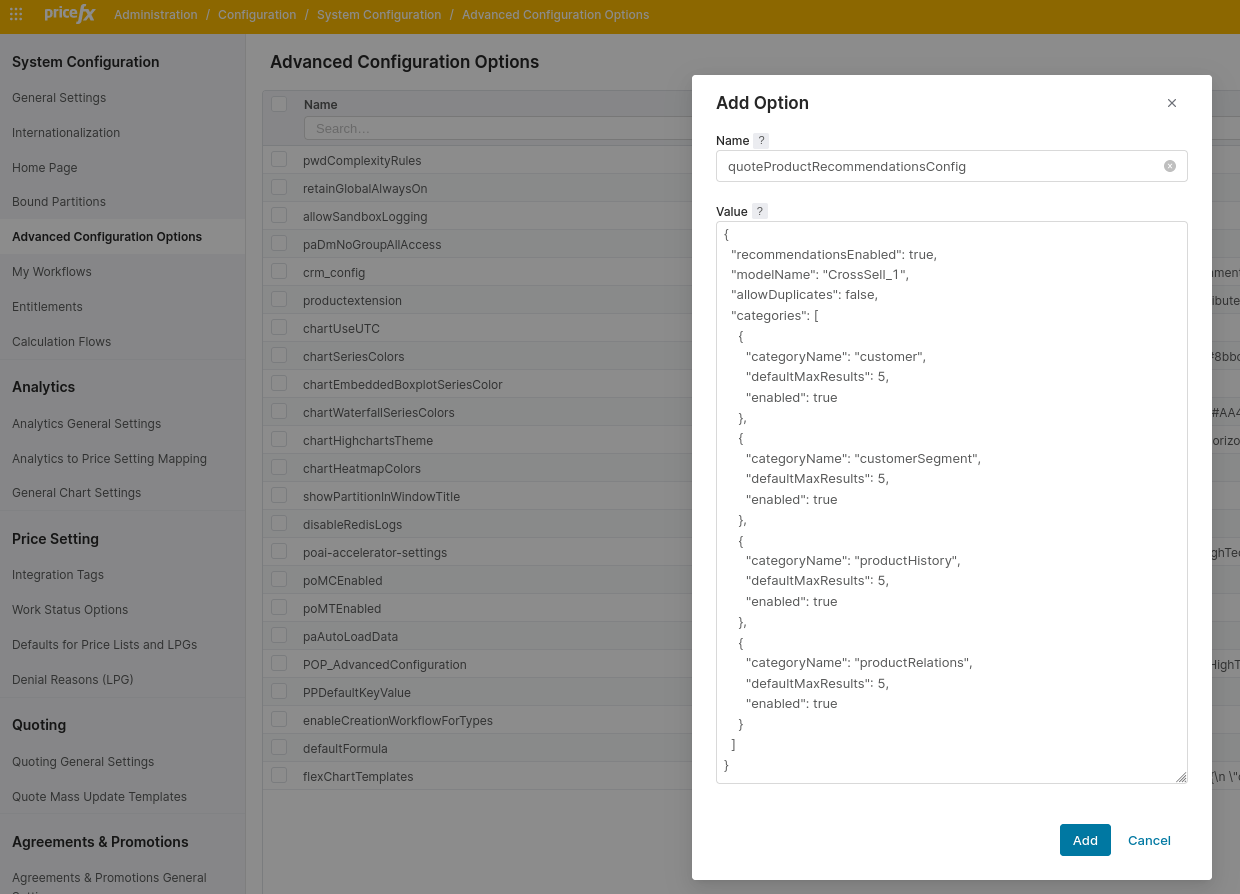Open General Settings in sidebar
The image size is (1240, 894).
[x=59, y=98]
